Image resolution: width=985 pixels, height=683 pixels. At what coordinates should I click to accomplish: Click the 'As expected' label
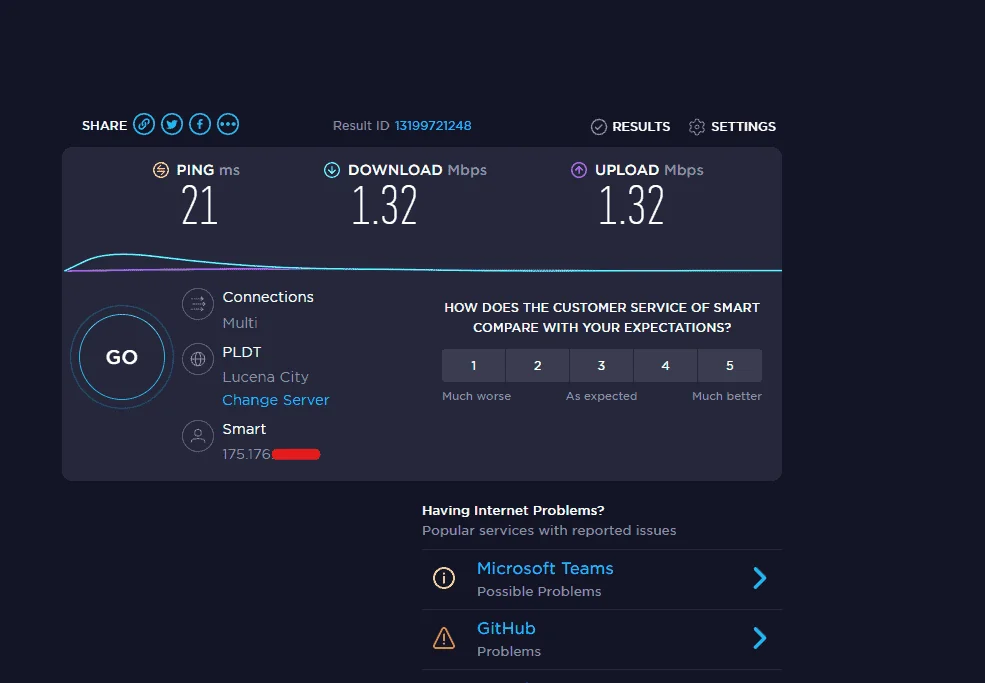click(601, 396)
